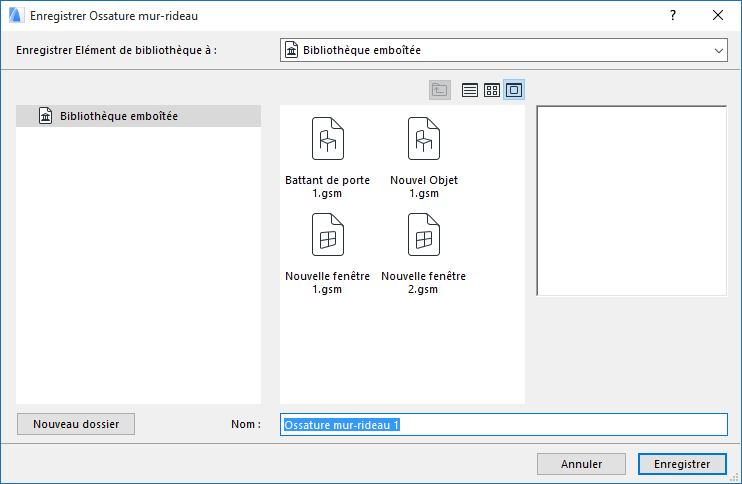Click the Nouvel Objet 1.gsm label
This screenshot has height=484, width=742.
point(424,187)
